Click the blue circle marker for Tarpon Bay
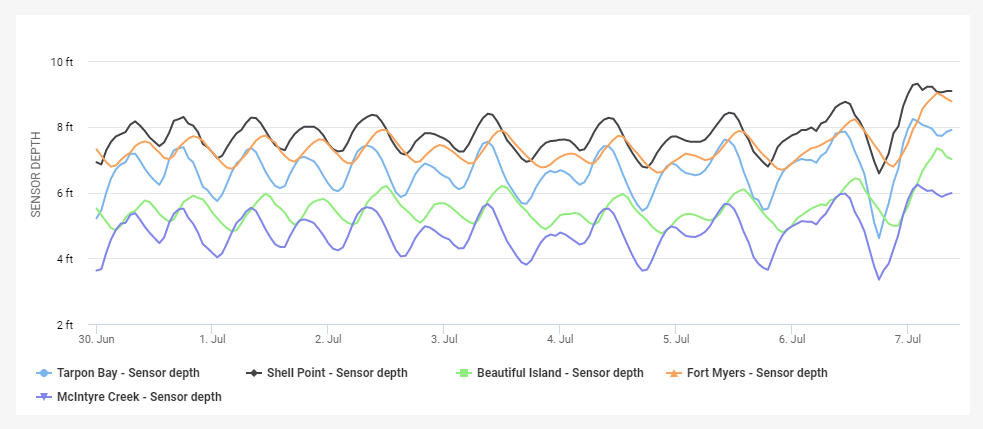 (x=43, y=373)
